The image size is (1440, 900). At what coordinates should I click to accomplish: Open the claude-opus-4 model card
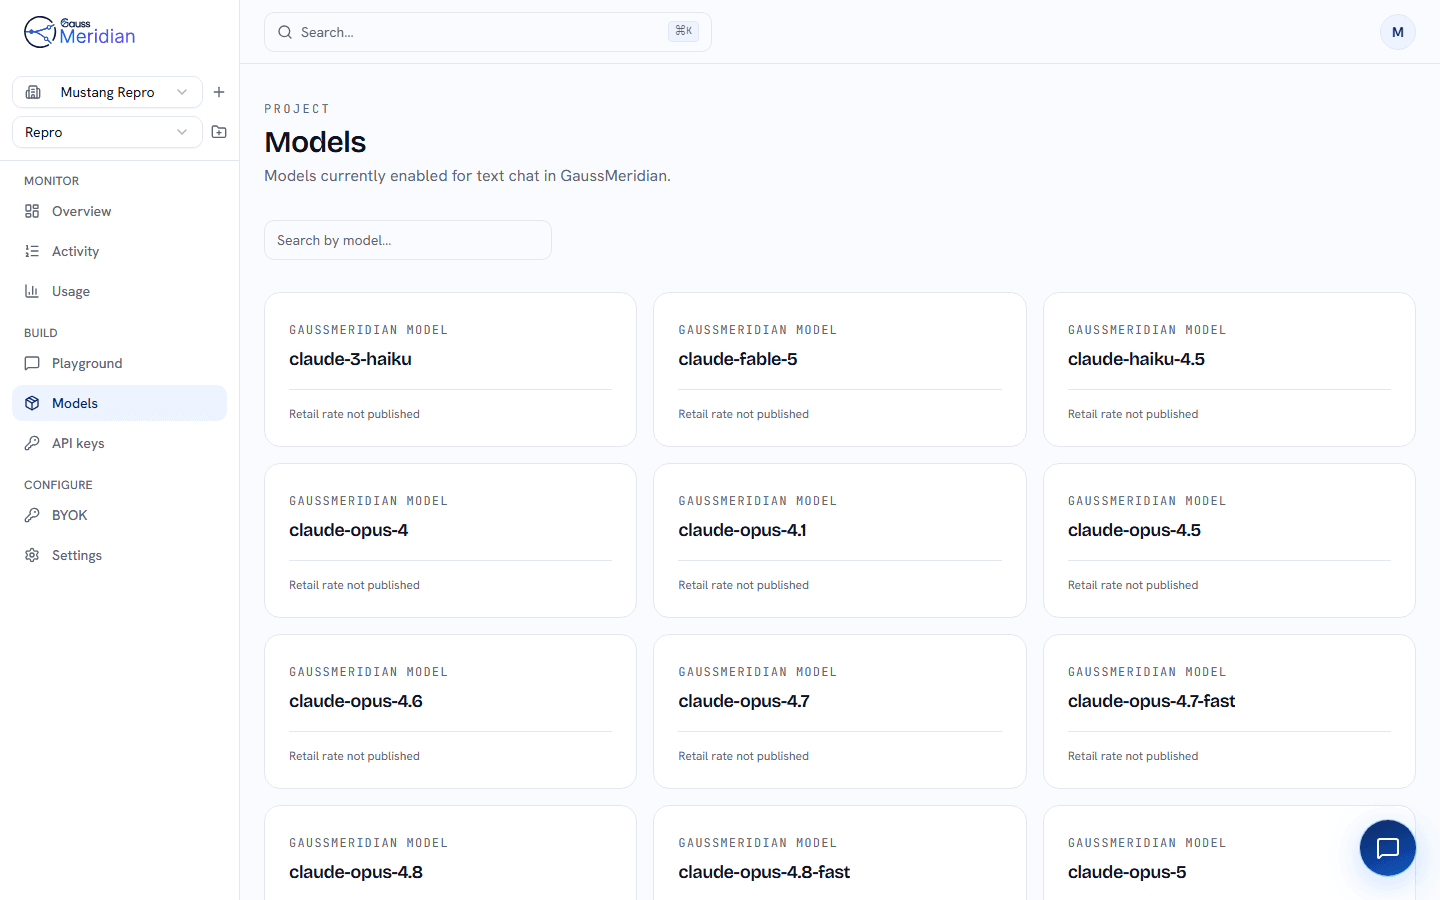pos(450,540)
